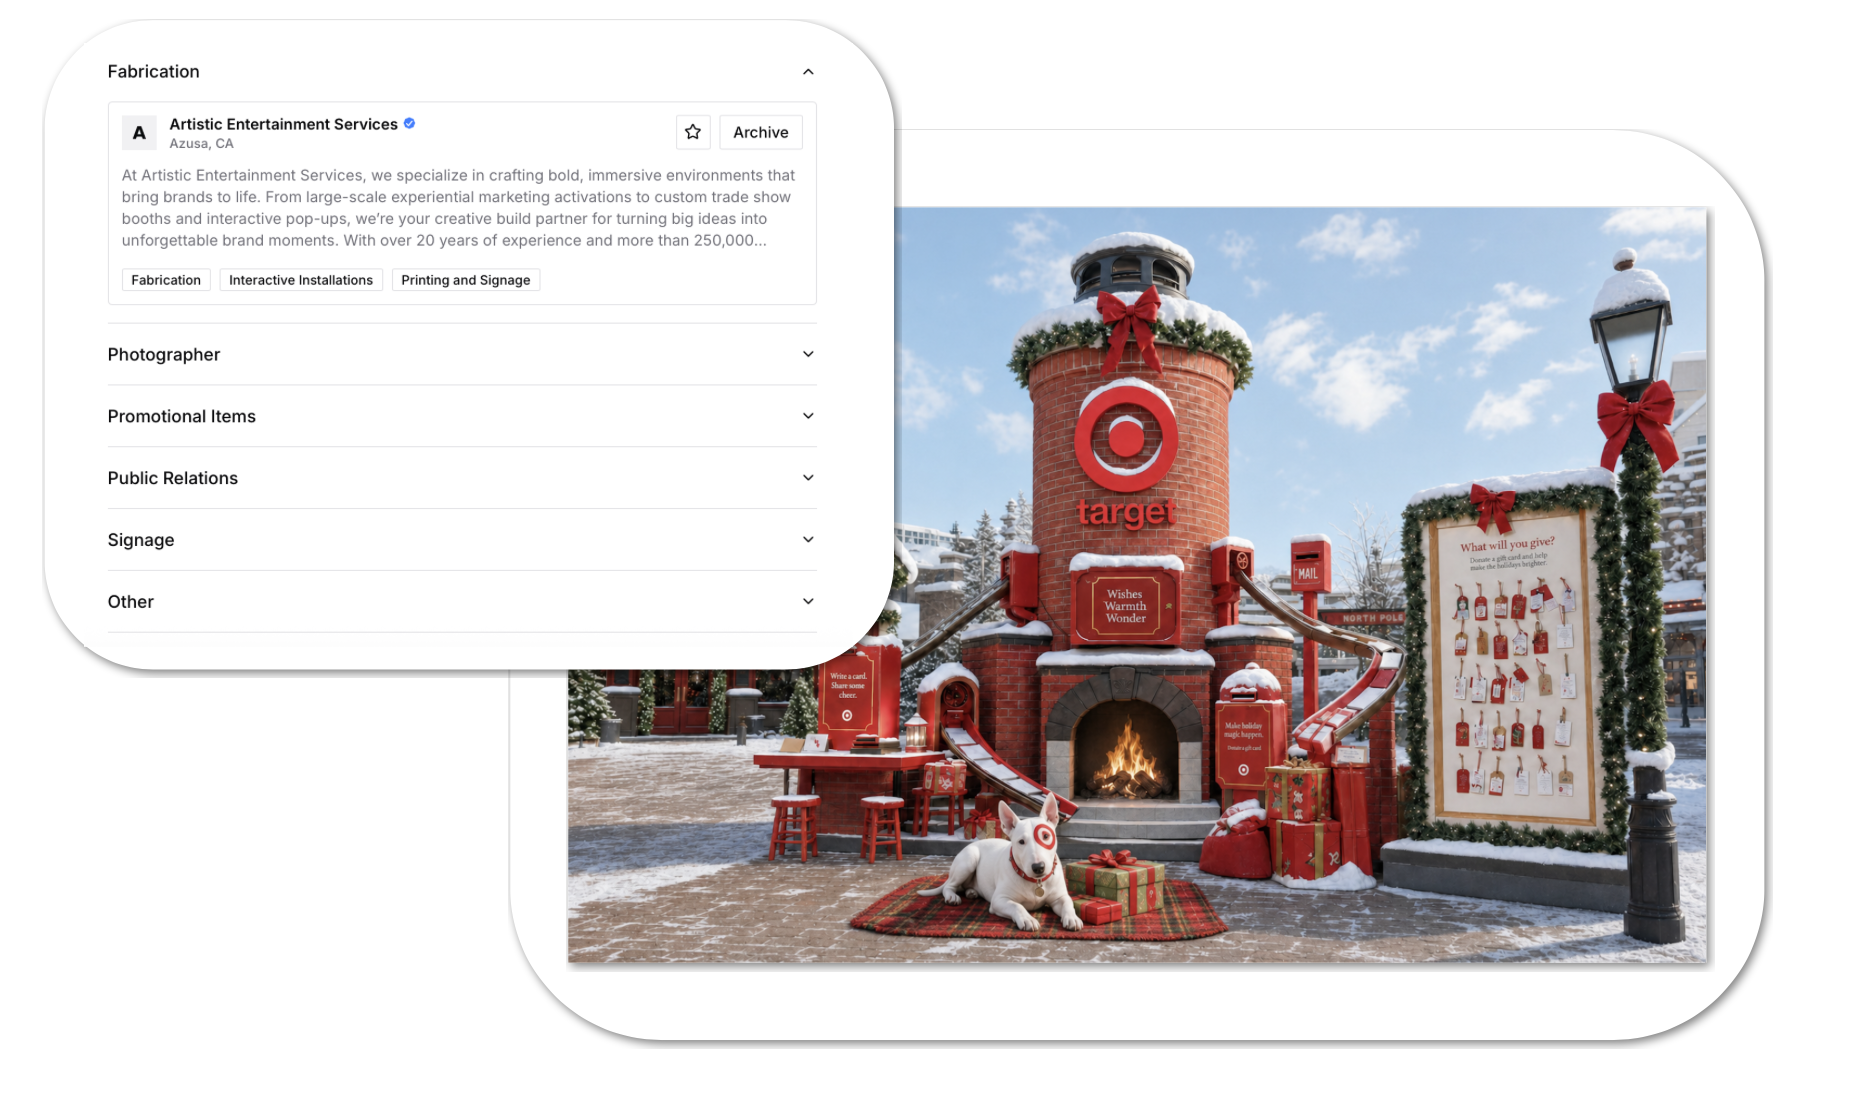Viewport: 1864px width, 1114px height.
Task: Select the Printing and Signage tag
Action: pos(466,280)
